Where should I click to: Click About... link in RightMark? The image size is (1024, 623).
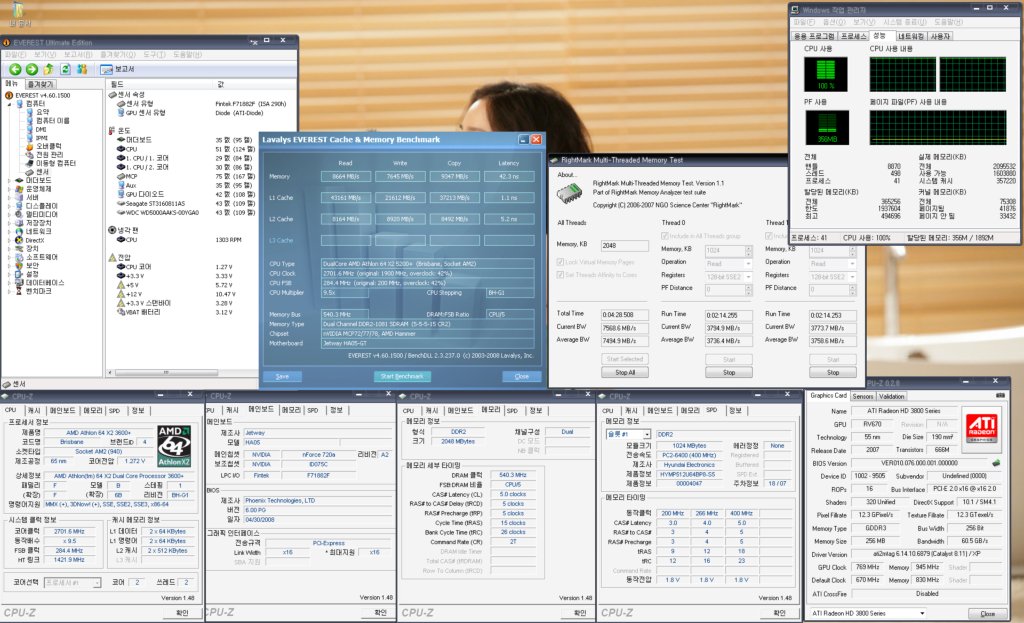click(x=567, y=174)
